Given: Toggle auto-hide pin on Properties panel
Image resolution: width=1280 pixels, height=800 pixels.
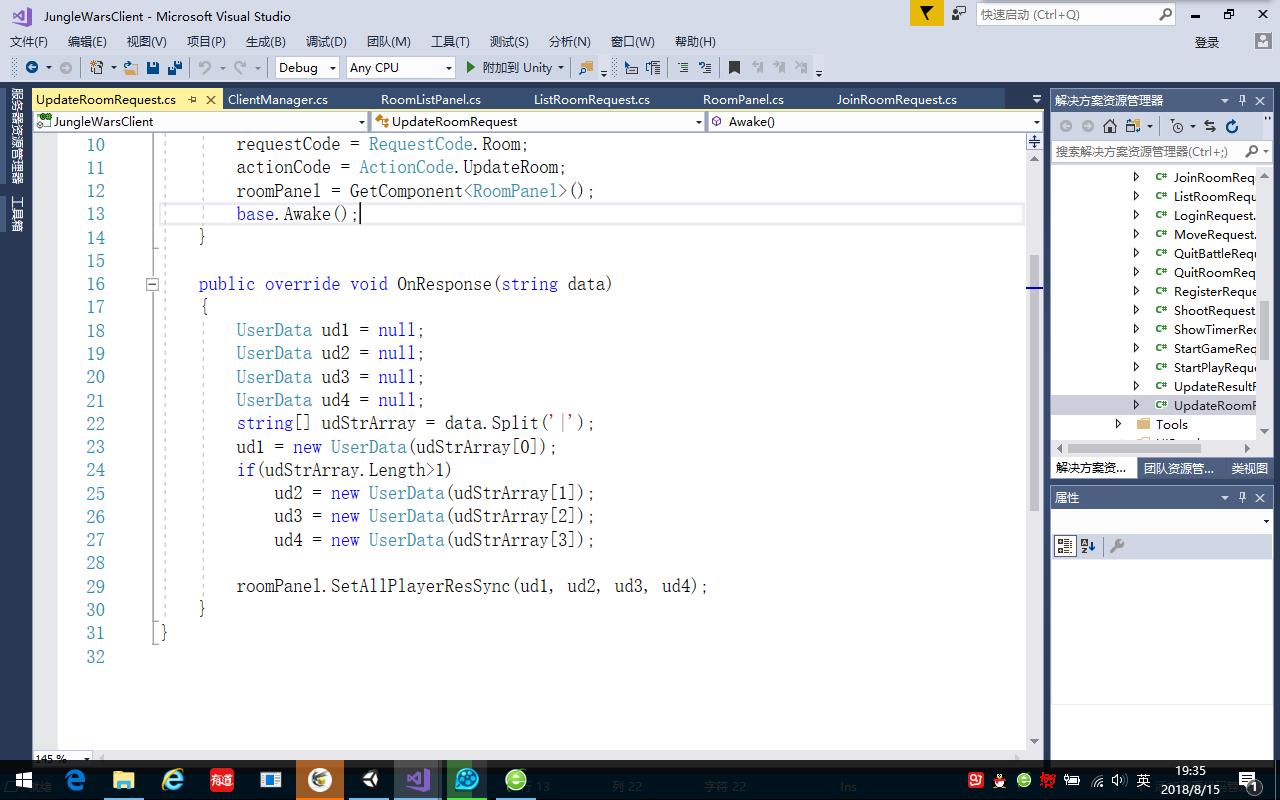Looking at the screenshot, I should [x=1243, y=497].
